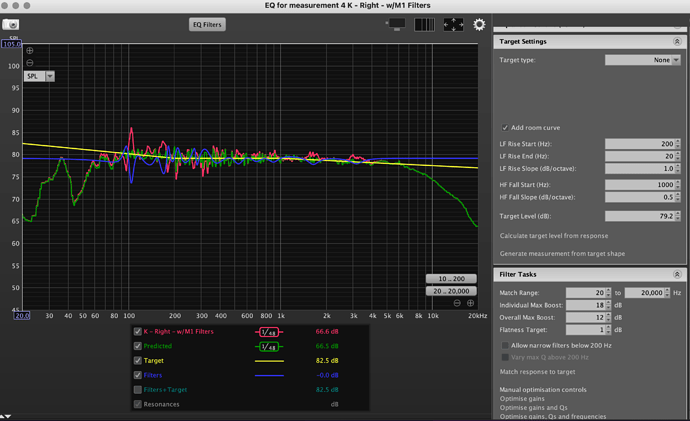The image size is (690, 421).
Task: Adjust HF Fall Slope stepper arrows
Action: 678,197
